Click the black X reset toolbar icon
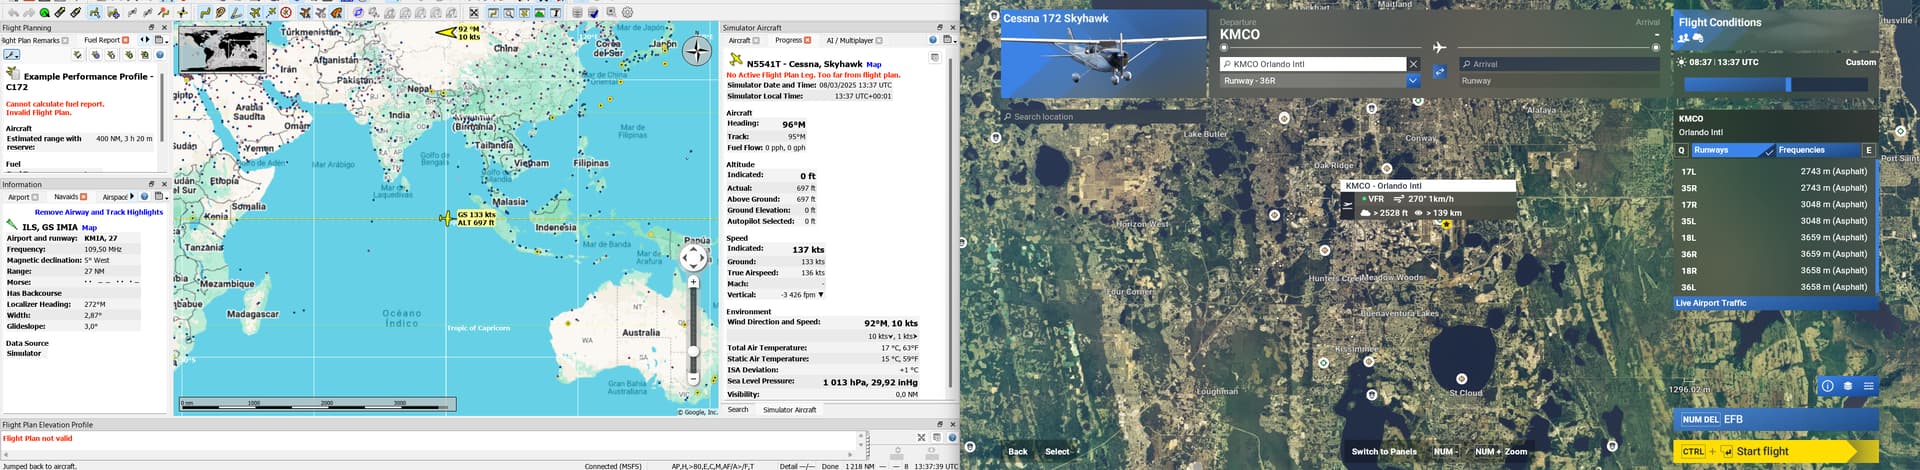The height and width of the screenshot is (470, 1920). (474, 13)
